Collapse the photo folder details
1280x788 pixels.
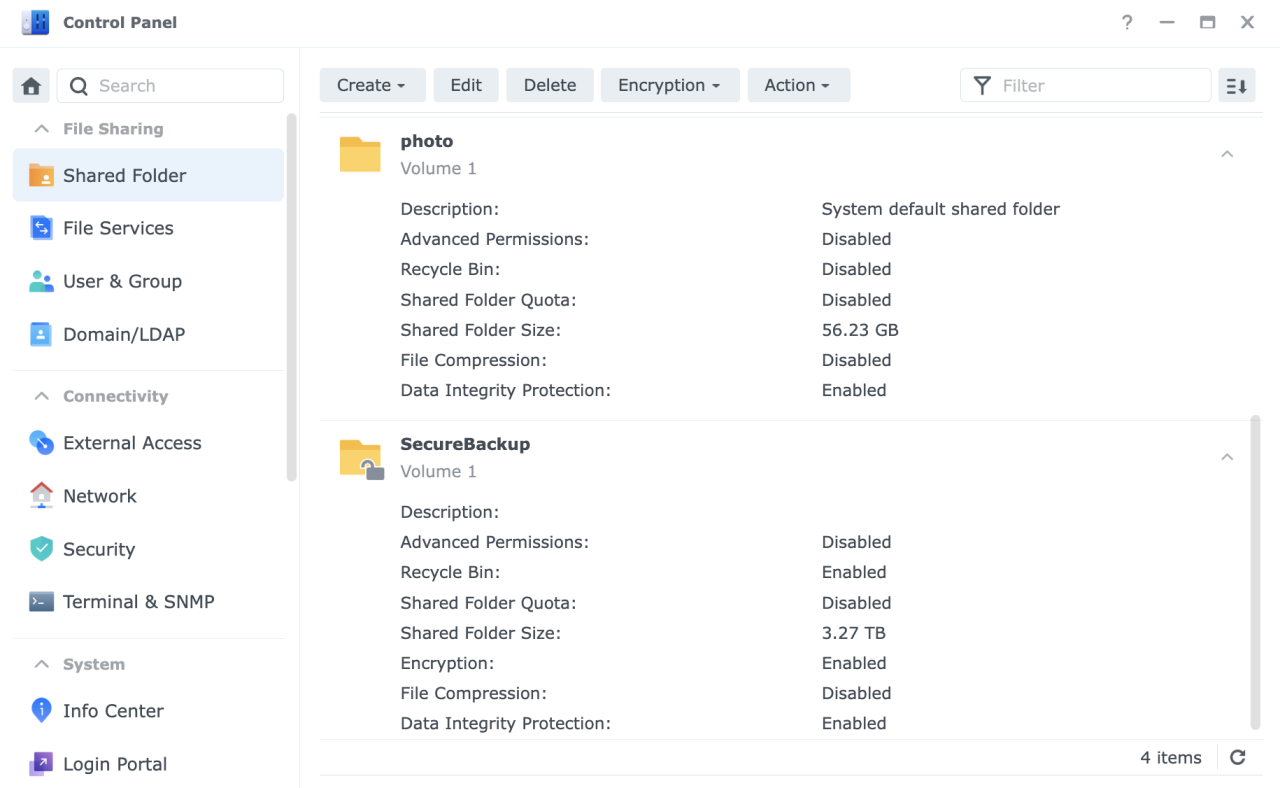[x=1227, y=153]
